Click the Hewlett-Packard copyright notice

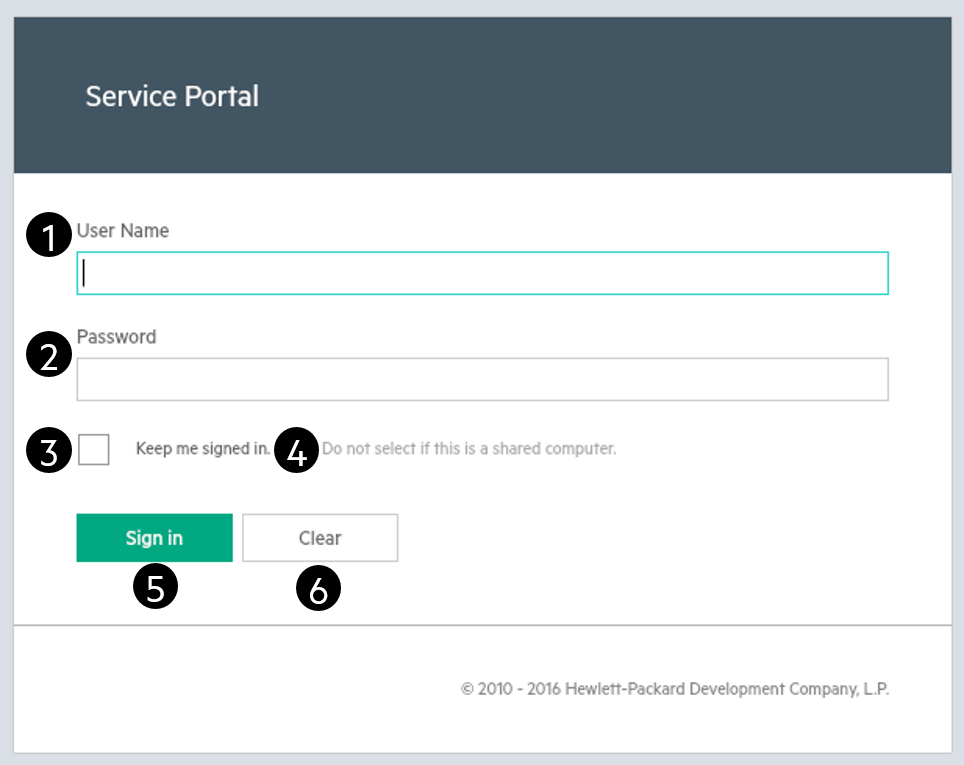[675, 689]
